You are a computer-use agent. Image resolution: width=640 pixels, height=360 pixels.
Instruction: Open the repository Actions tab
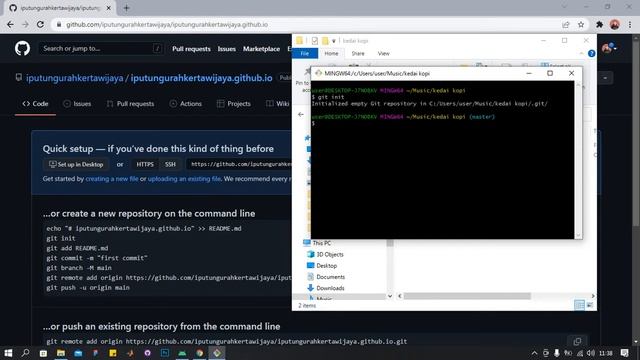(x=186, y=104)
